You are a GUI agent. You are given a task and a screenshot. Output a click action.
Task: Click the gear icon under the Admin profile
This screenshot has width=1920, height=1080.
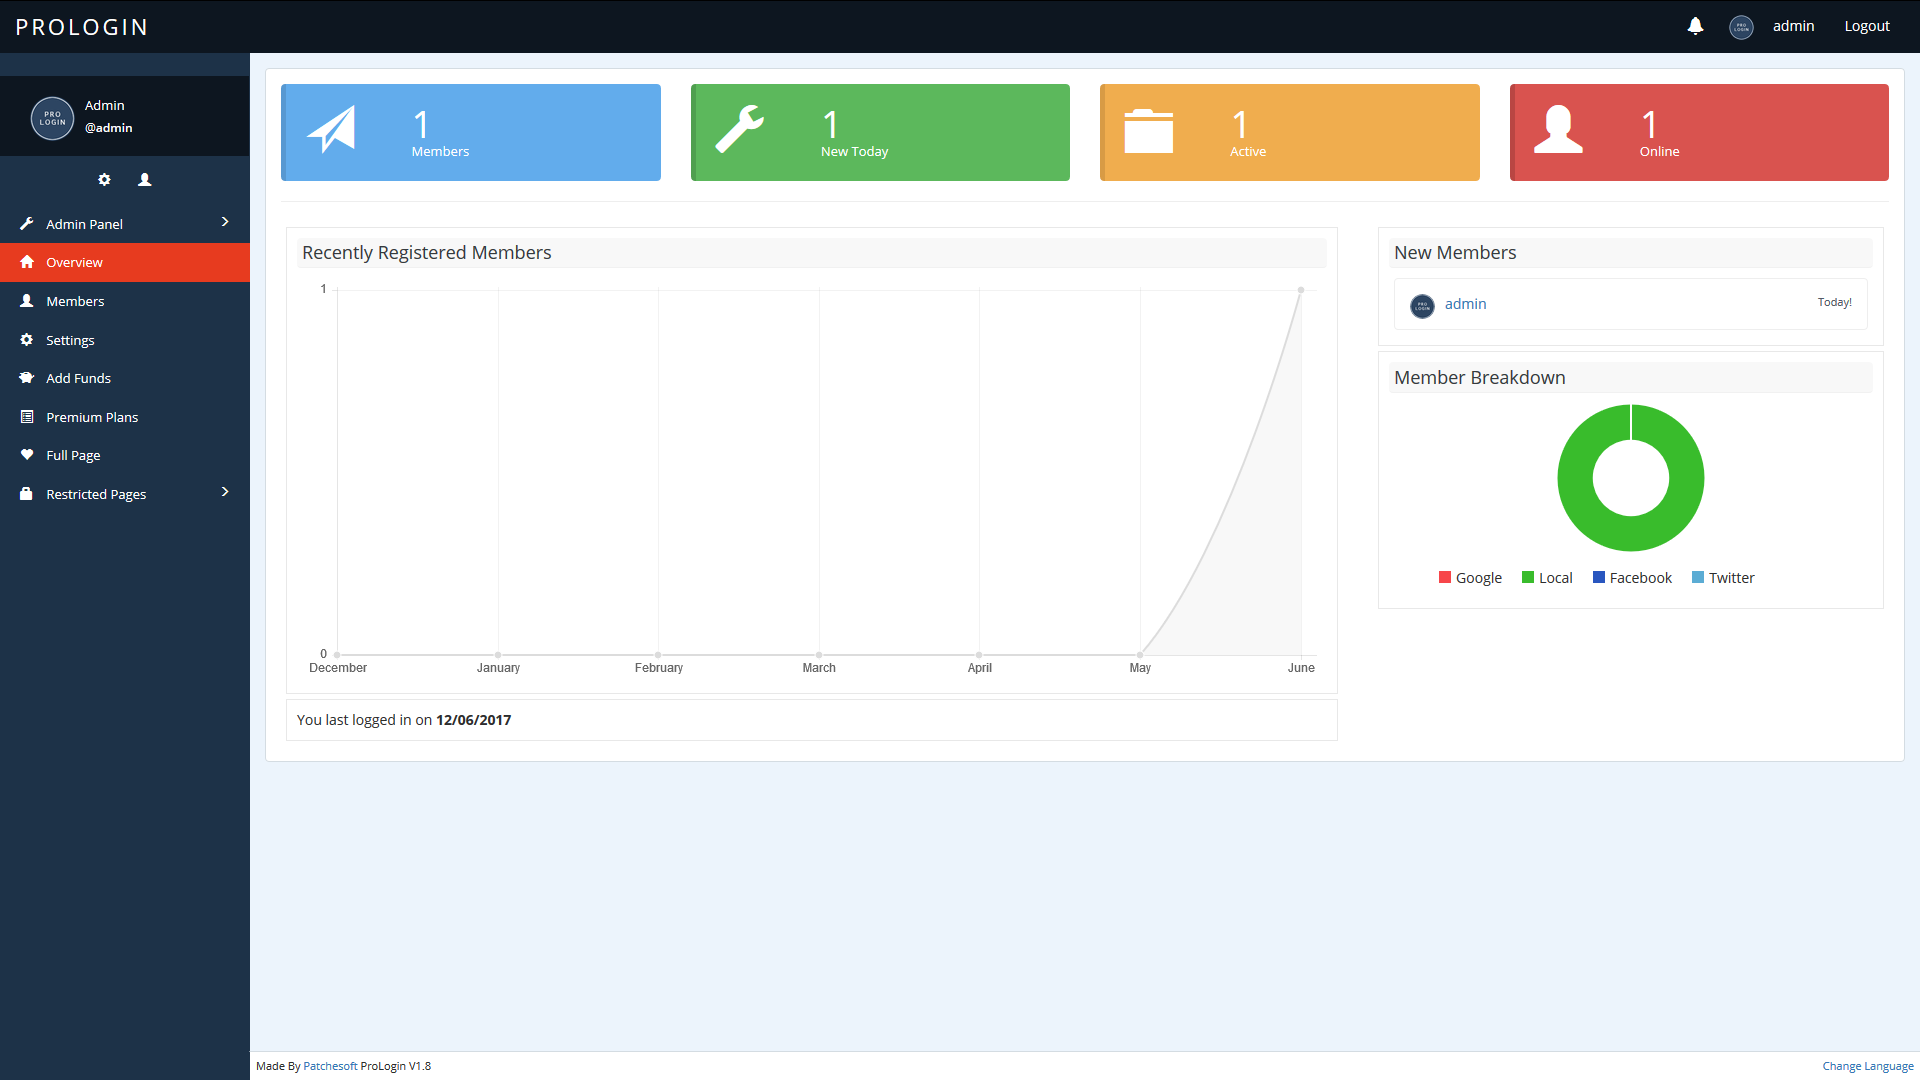[104, 180]
